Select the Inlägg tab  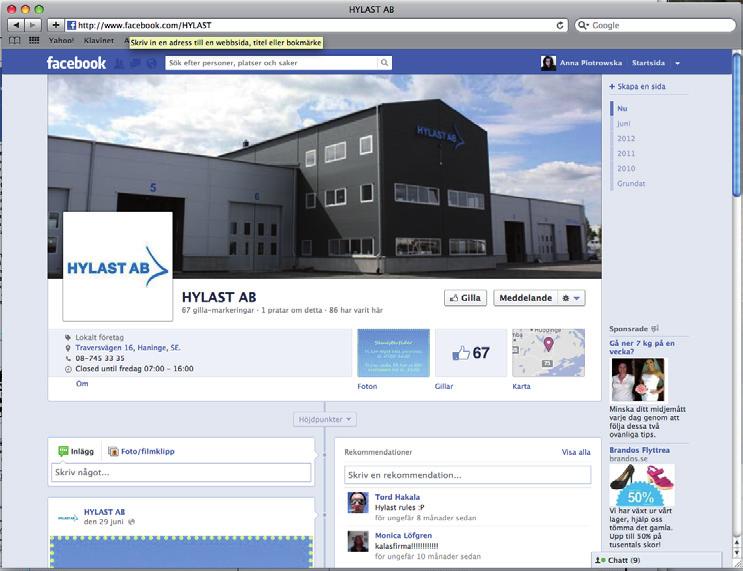pyautogui.click(x=76, y=451)
